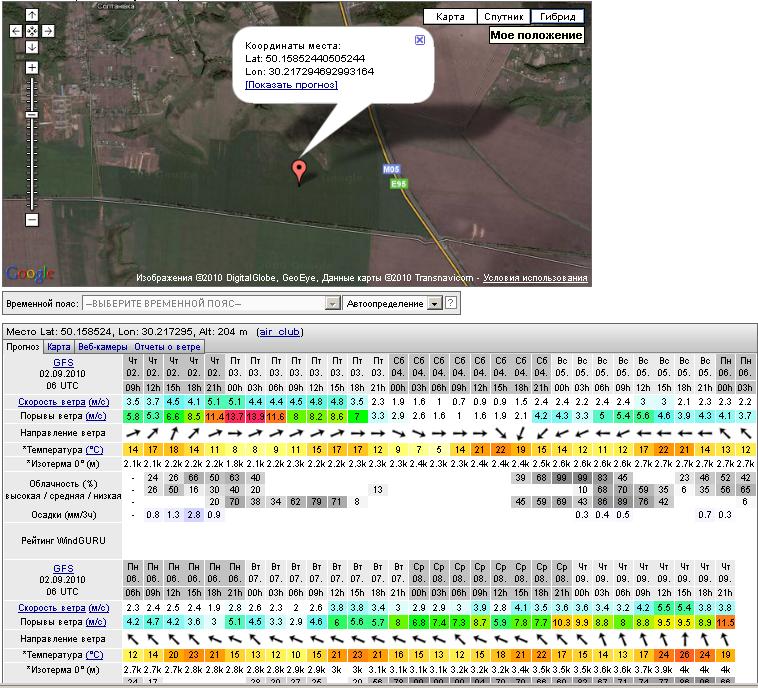758x688 pixels.
Task: Click the red location marker pin
Action: [298, 170]
